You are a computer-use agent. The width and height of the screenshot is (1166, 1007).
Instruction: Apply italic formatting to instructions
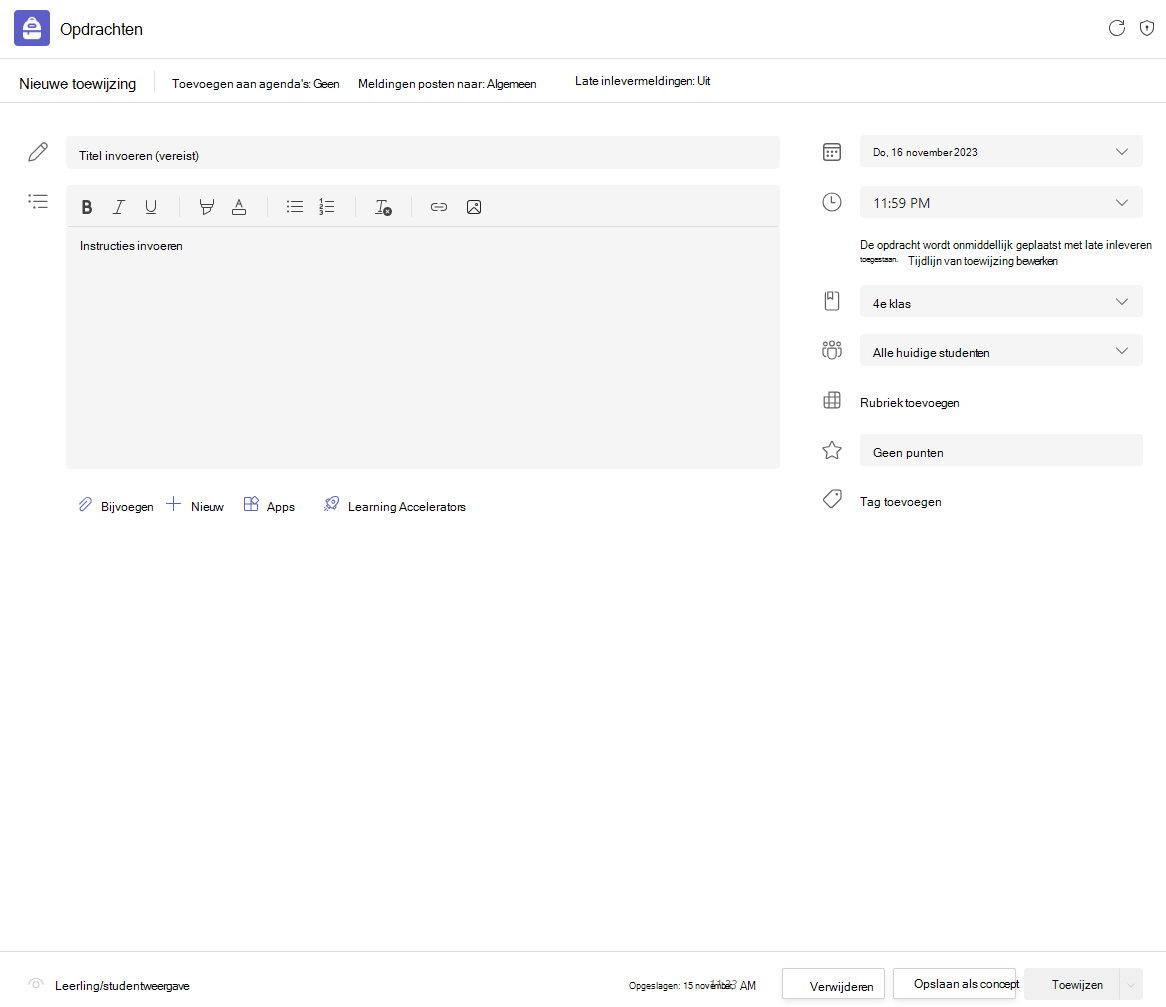point(119,207)
